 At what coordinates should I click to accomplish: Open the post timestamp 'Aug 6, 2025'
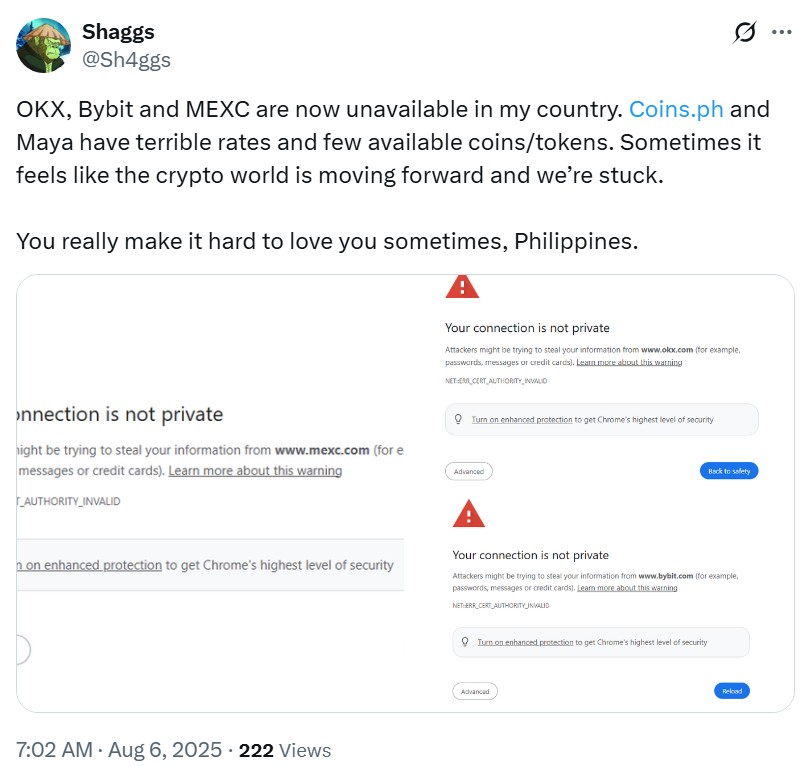pos(161,749)
